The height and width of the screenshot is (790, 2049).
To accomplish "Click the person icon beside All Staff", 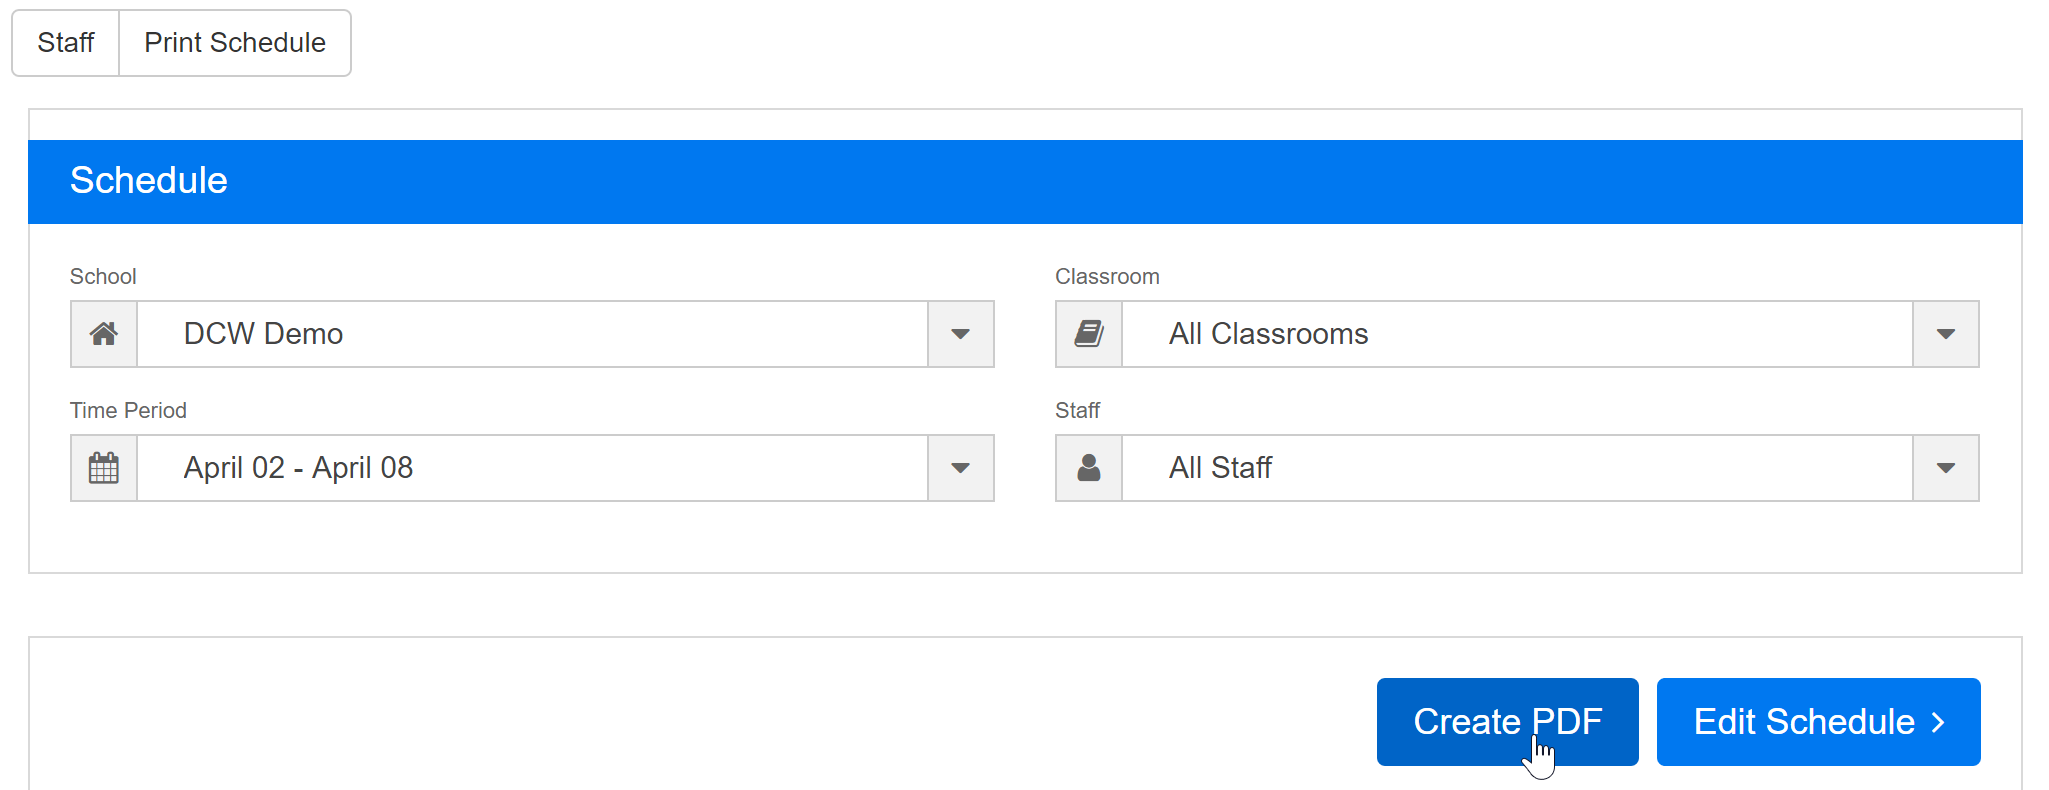I will tap(1089, 468).
